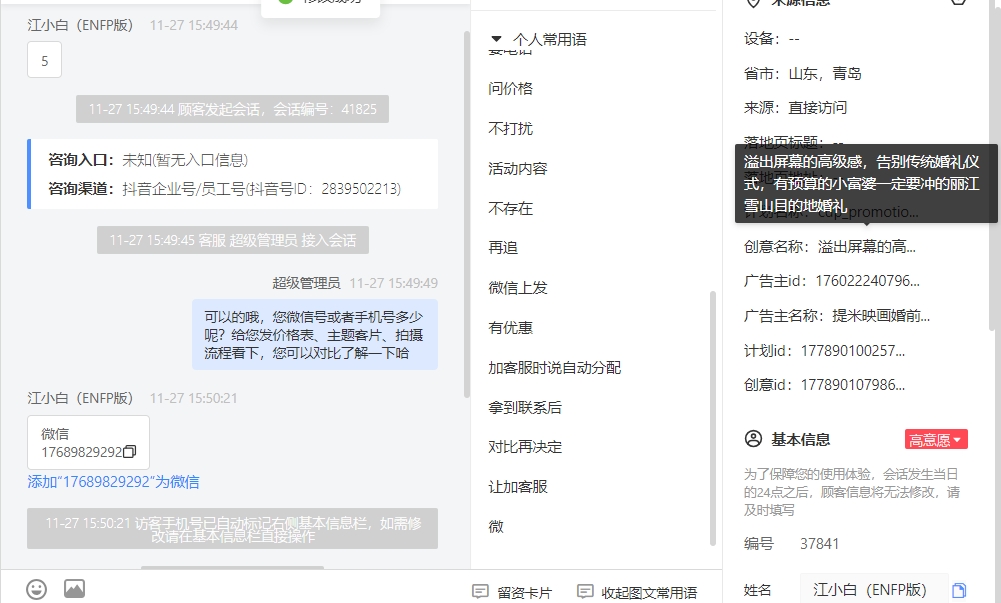Click the 咨询渠道 抖音企业号 row

225,189
